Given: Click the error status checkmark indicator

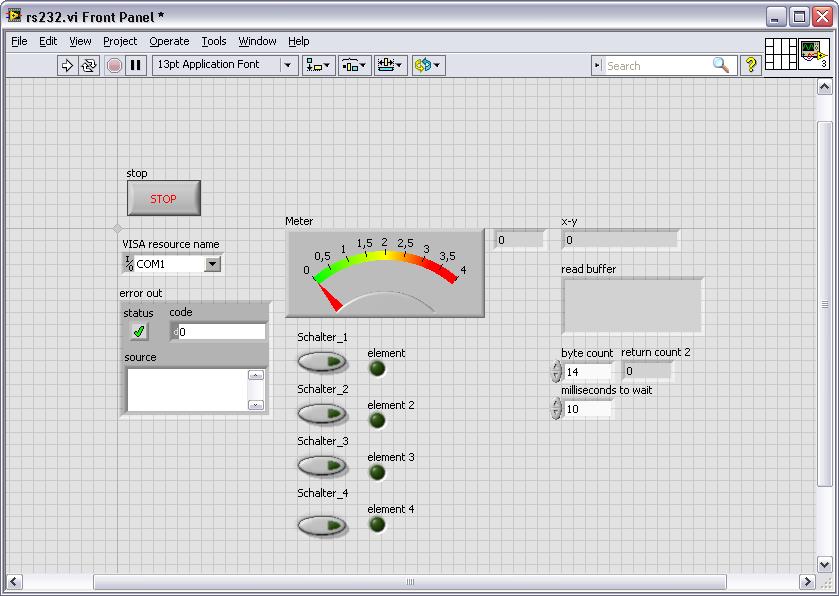Looking at the screenshot, I should coord(139,332).
